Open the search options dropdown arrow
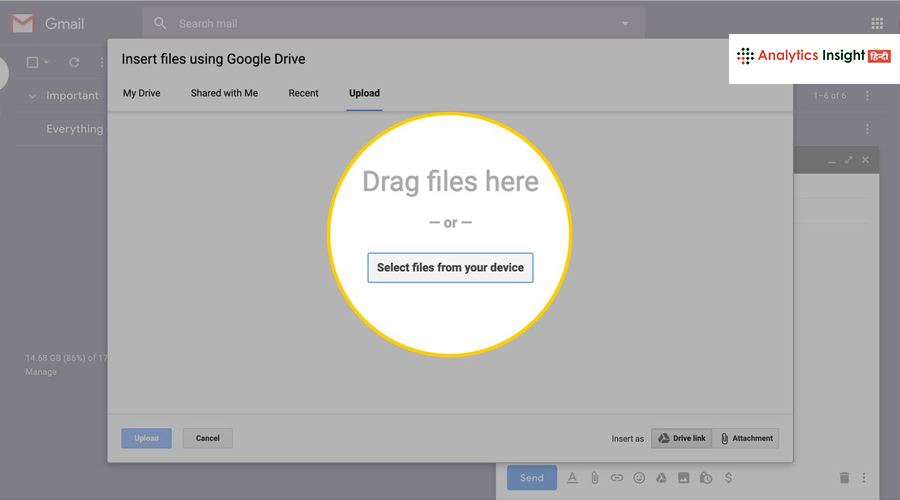 coord(625,23)
